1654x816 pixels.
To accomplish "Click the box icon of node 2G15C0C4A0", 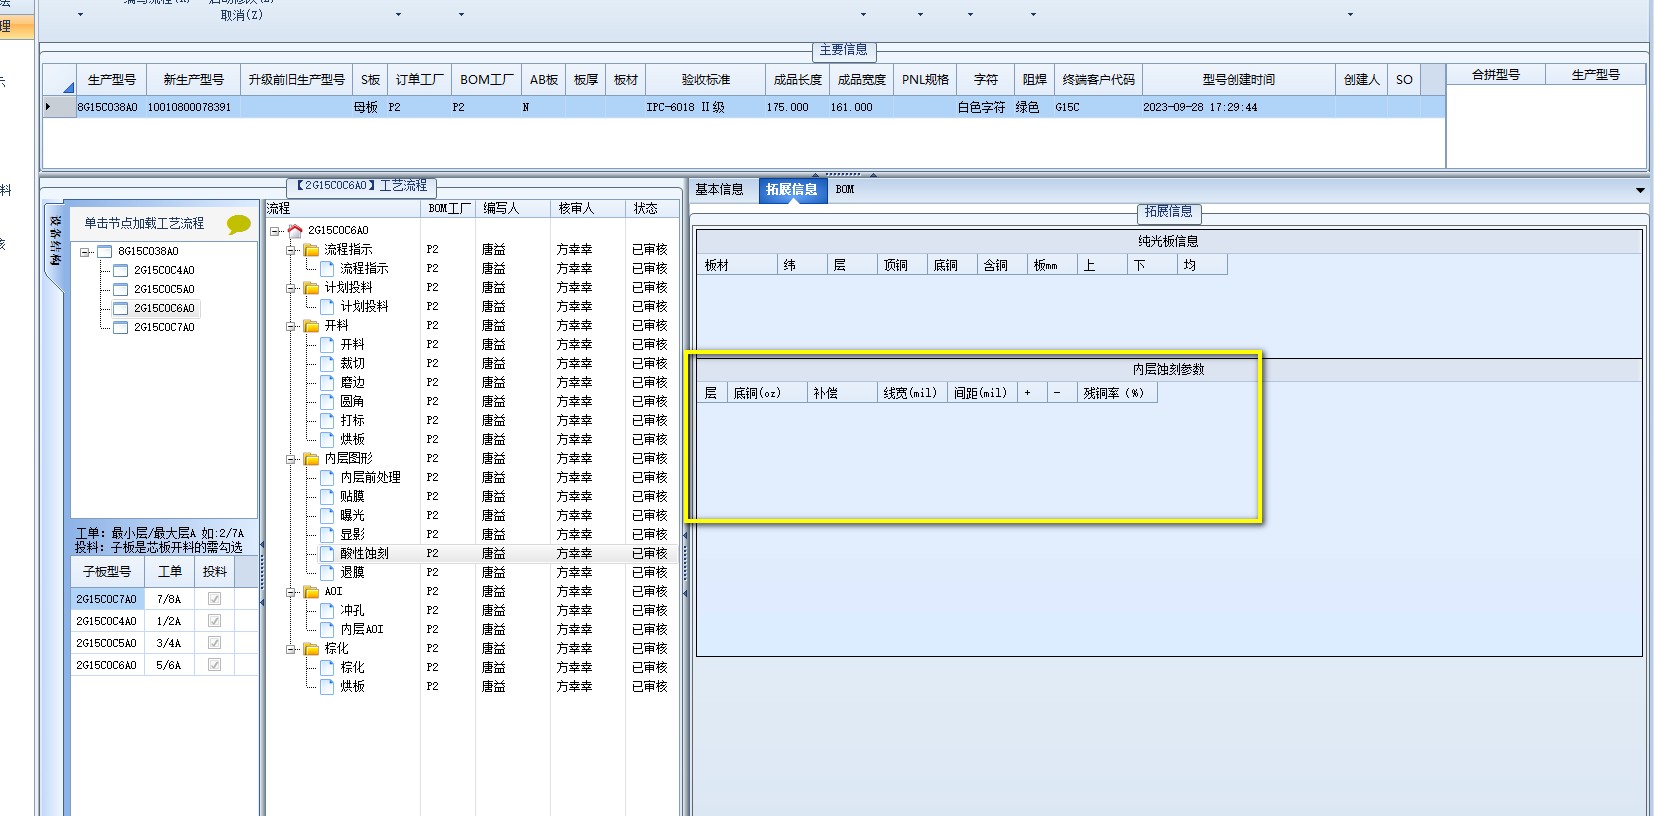I will pos(121,270).
